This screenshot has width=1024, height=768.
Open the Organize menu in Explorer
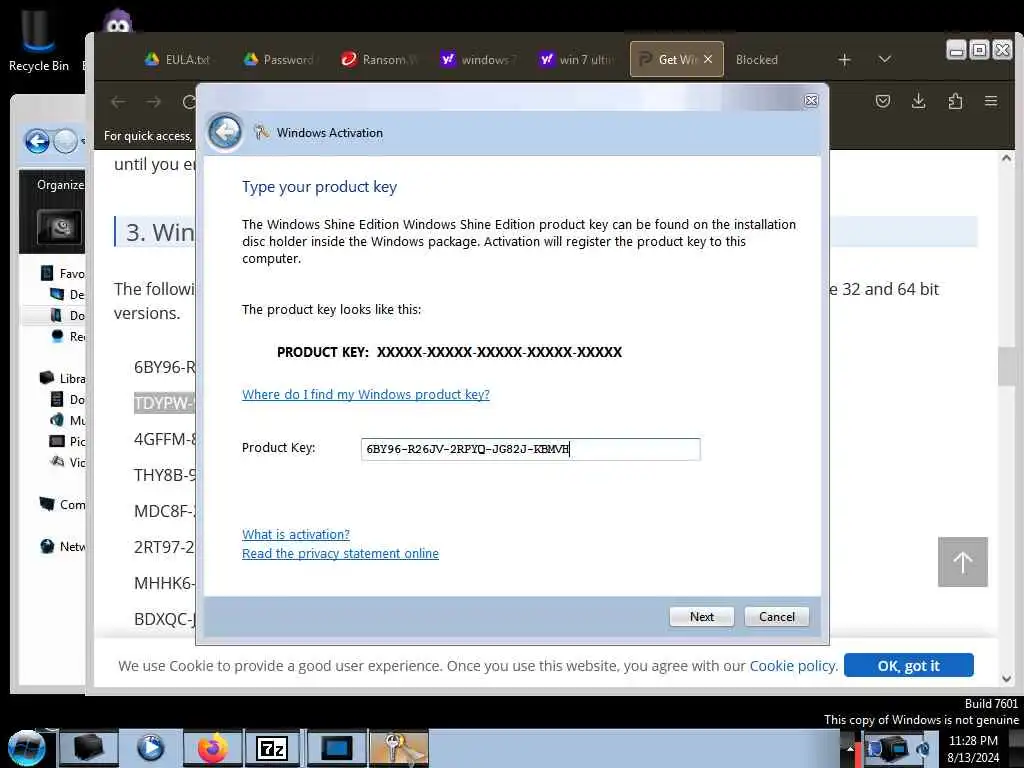point(61,185)
